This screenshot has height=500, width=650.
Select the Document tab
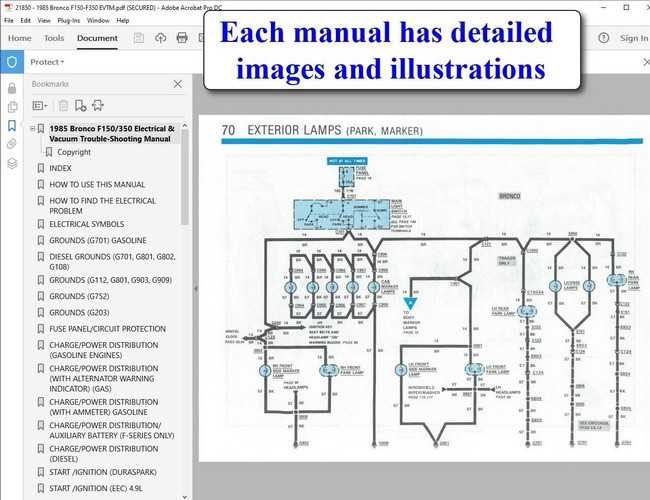click(x=97, y=38)
